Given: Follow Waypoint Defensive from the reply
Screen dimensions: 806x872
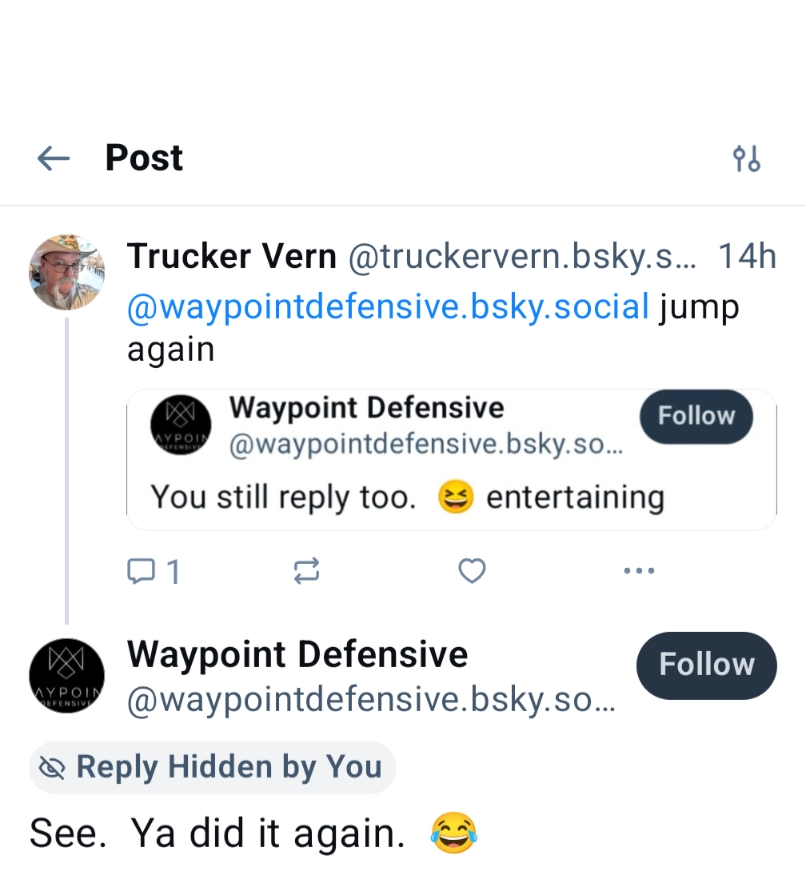Looking at the screenshot, I should [x=706, y=665].
